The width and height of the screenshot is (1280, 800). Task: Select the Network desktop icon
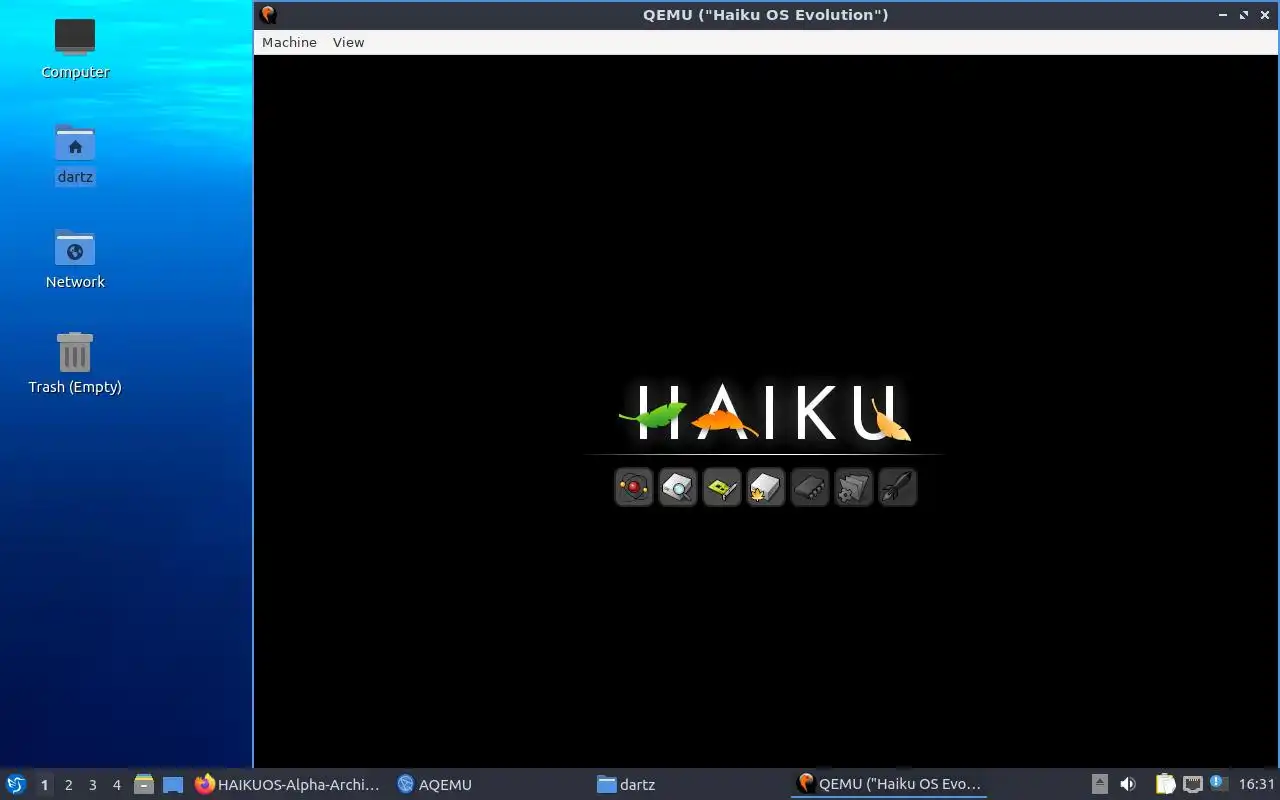(x=75, y=258)
